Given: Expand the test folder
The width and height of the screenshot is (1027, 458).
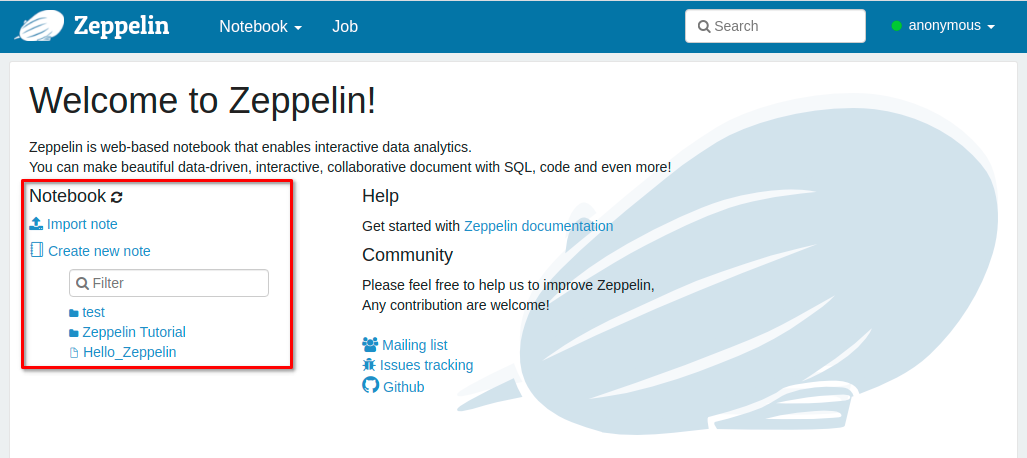Looking at the screenshot, I should click(x=93, y=312).
